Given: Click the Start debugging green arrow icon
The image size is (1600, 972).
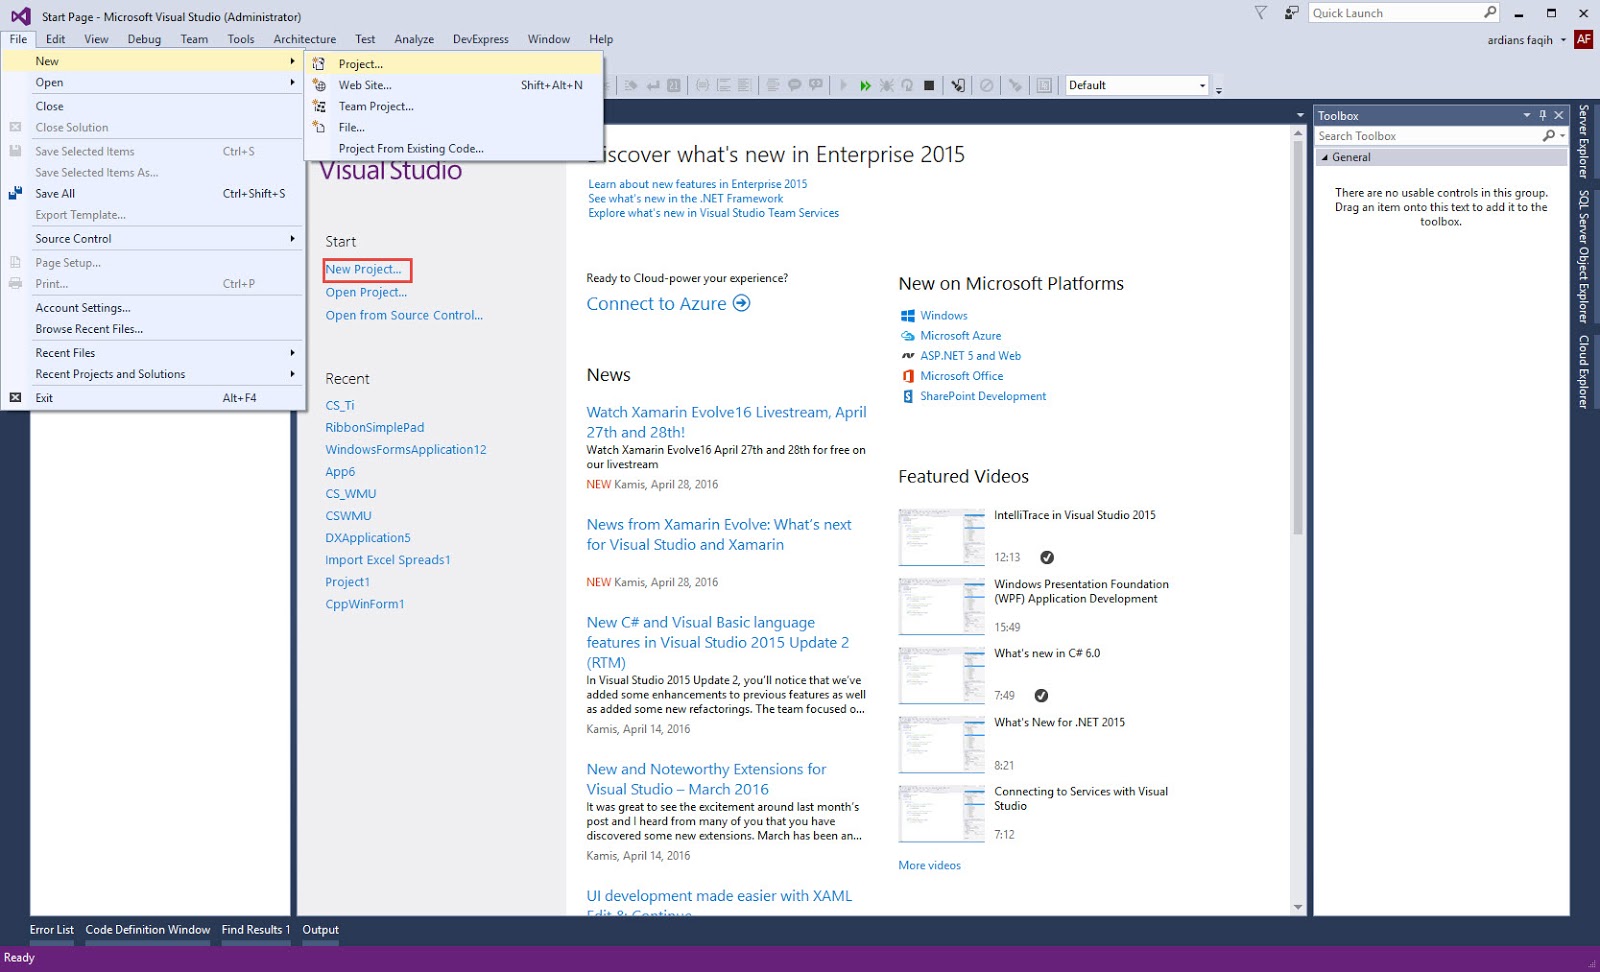Looking at the screenshot, I should pos(866,85).
